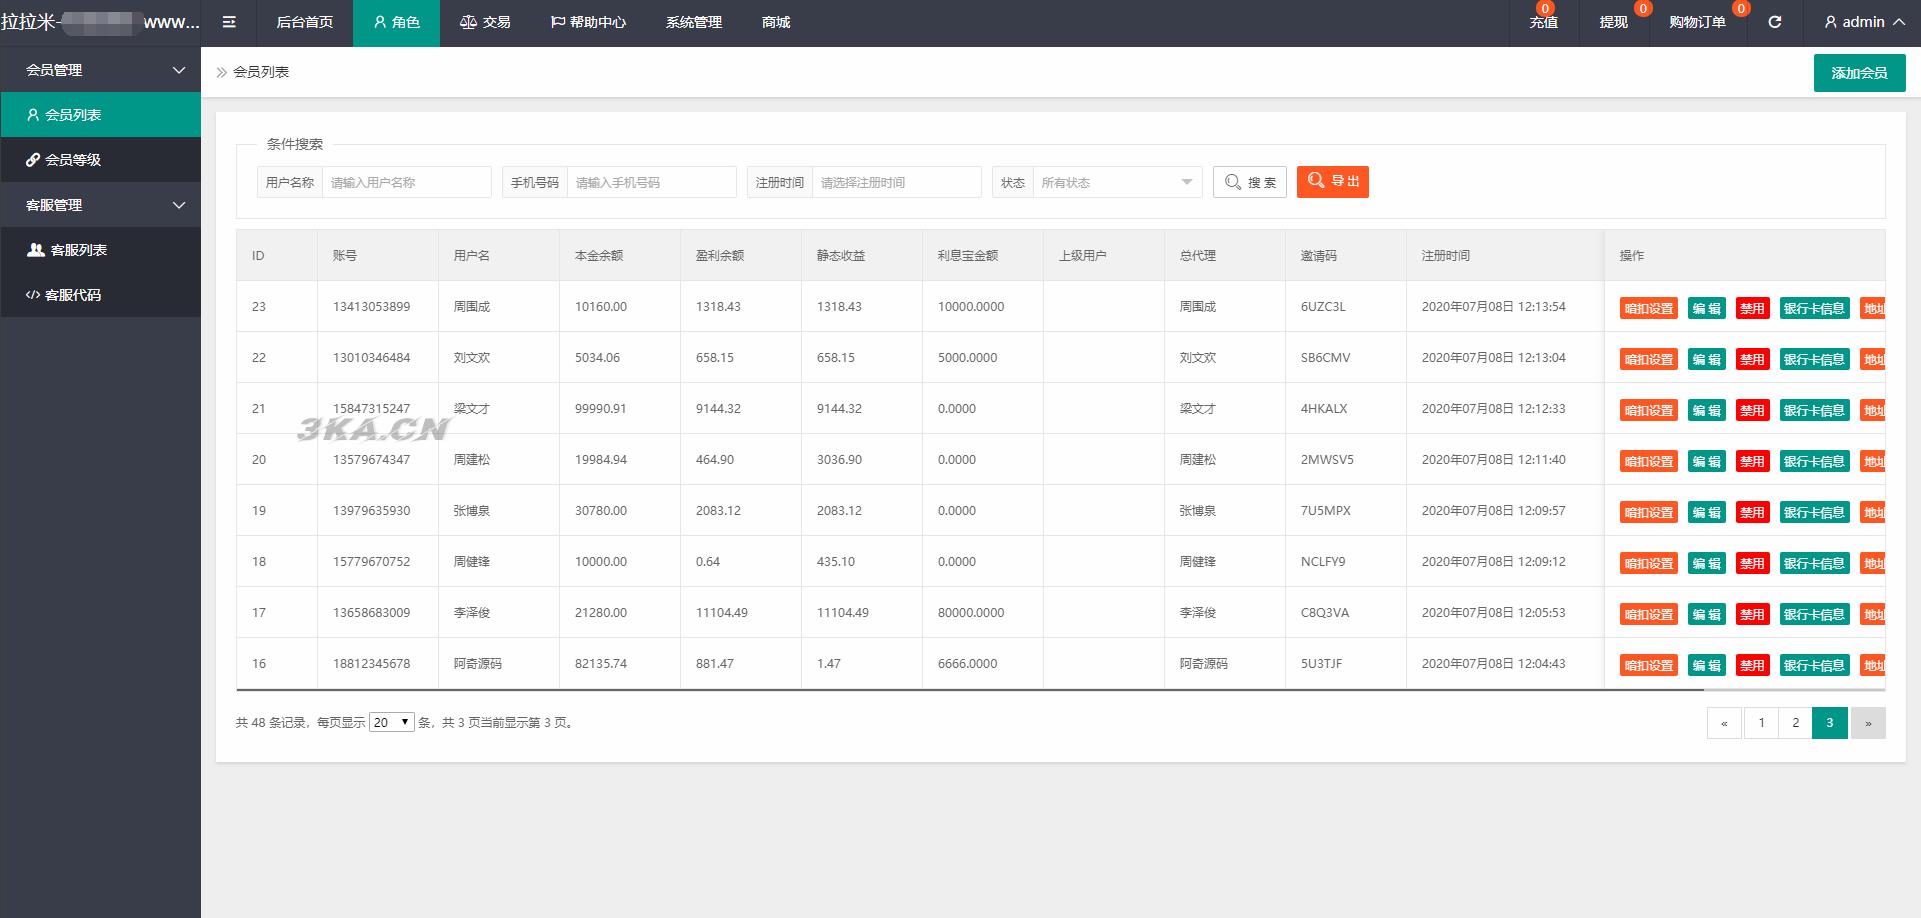Open 会员等级 in sidebar
The image size is (1921, 918).
click(100, 160)
